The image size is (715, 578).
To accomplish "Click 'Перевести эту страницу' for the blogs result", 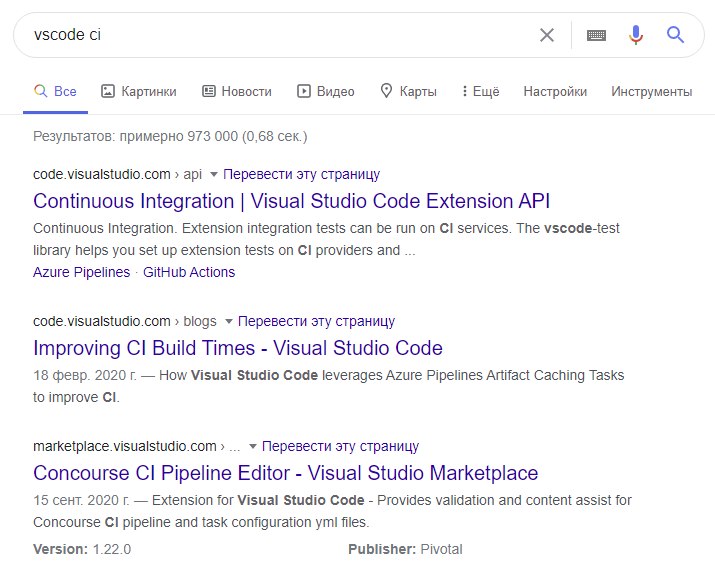I will coord(316,321).
